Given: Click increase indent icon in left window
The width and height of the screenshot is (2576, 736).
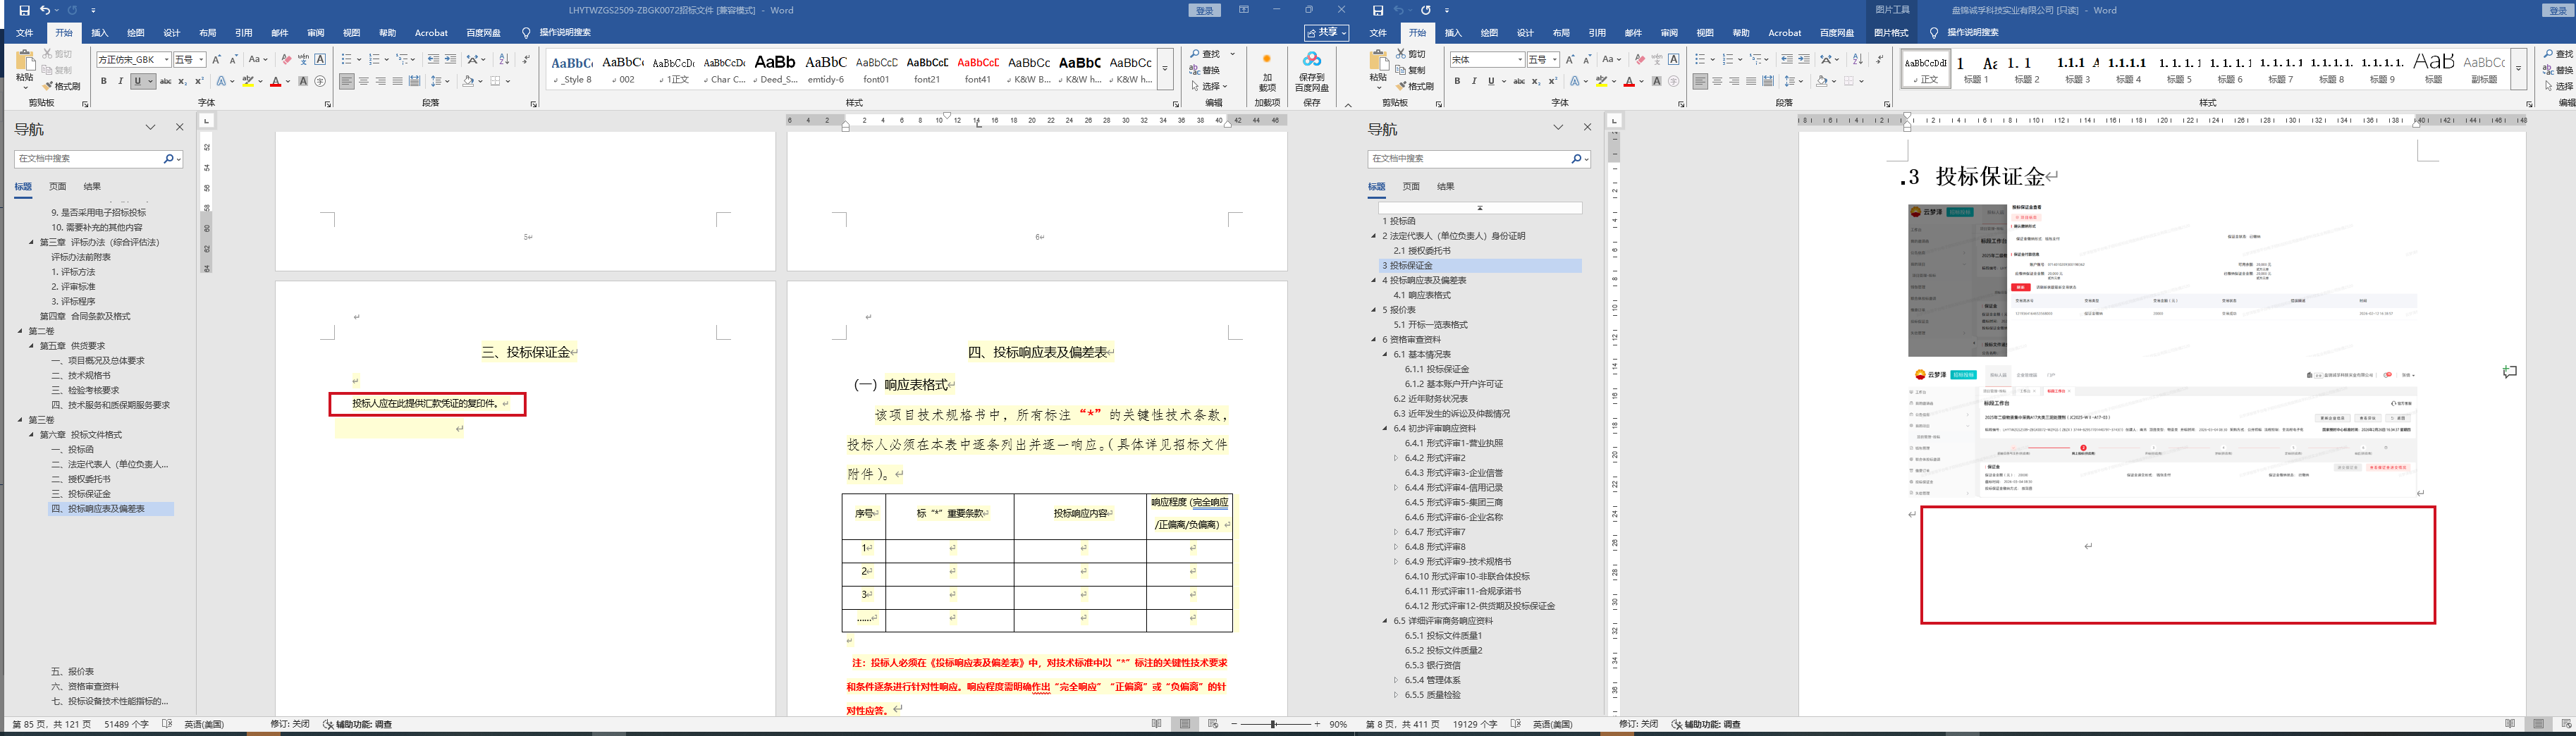Looking at the screenshot, I should [x=450, y=59].
